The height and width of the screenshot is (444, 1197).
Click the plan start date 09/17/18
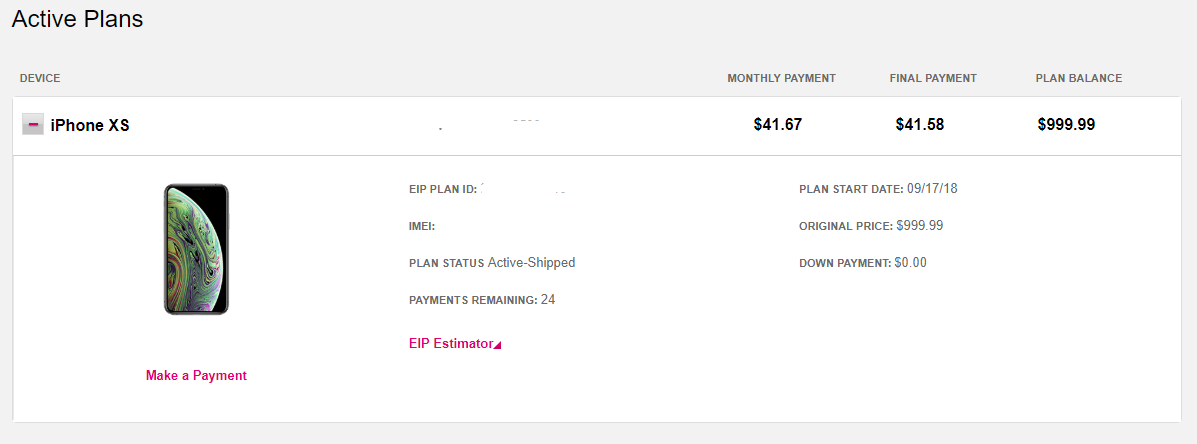932,188
